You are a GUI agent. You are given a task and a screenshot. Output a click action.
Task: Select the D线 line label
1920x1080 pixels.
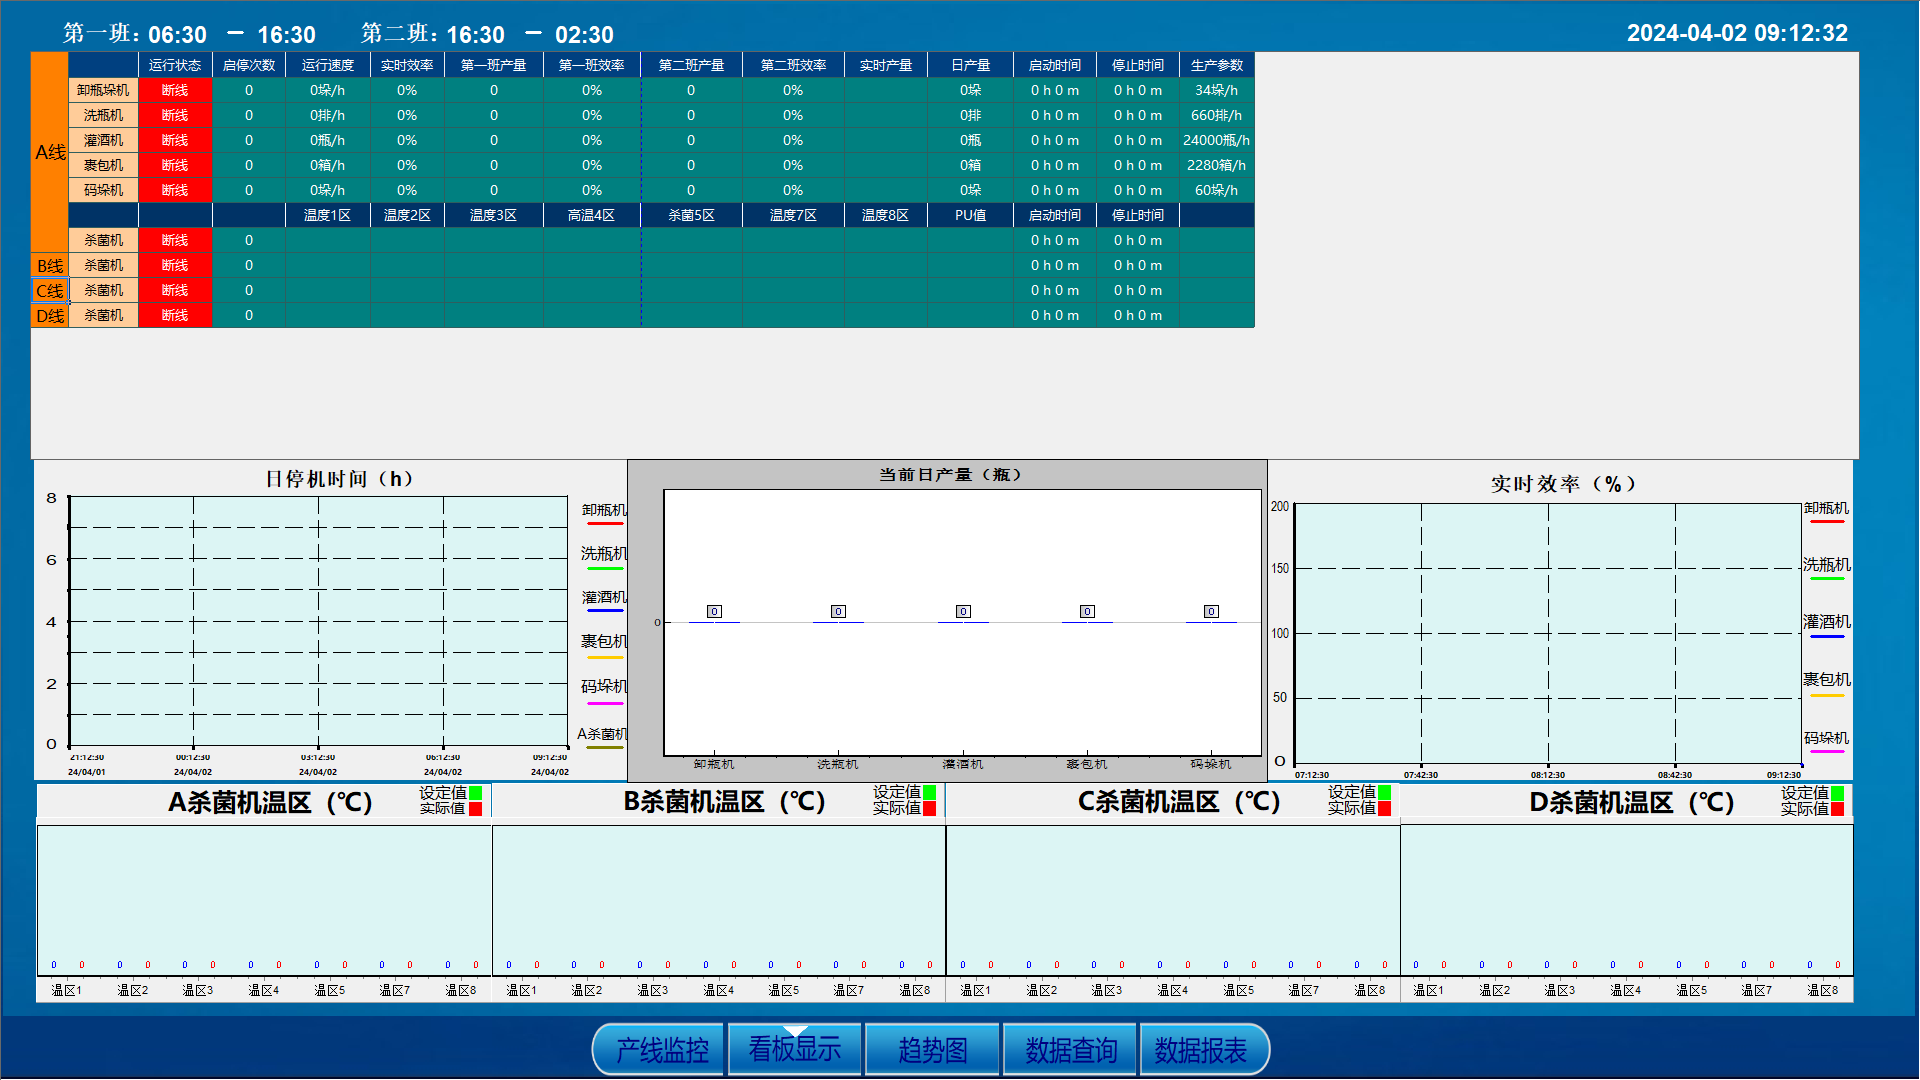pos(50,316)
